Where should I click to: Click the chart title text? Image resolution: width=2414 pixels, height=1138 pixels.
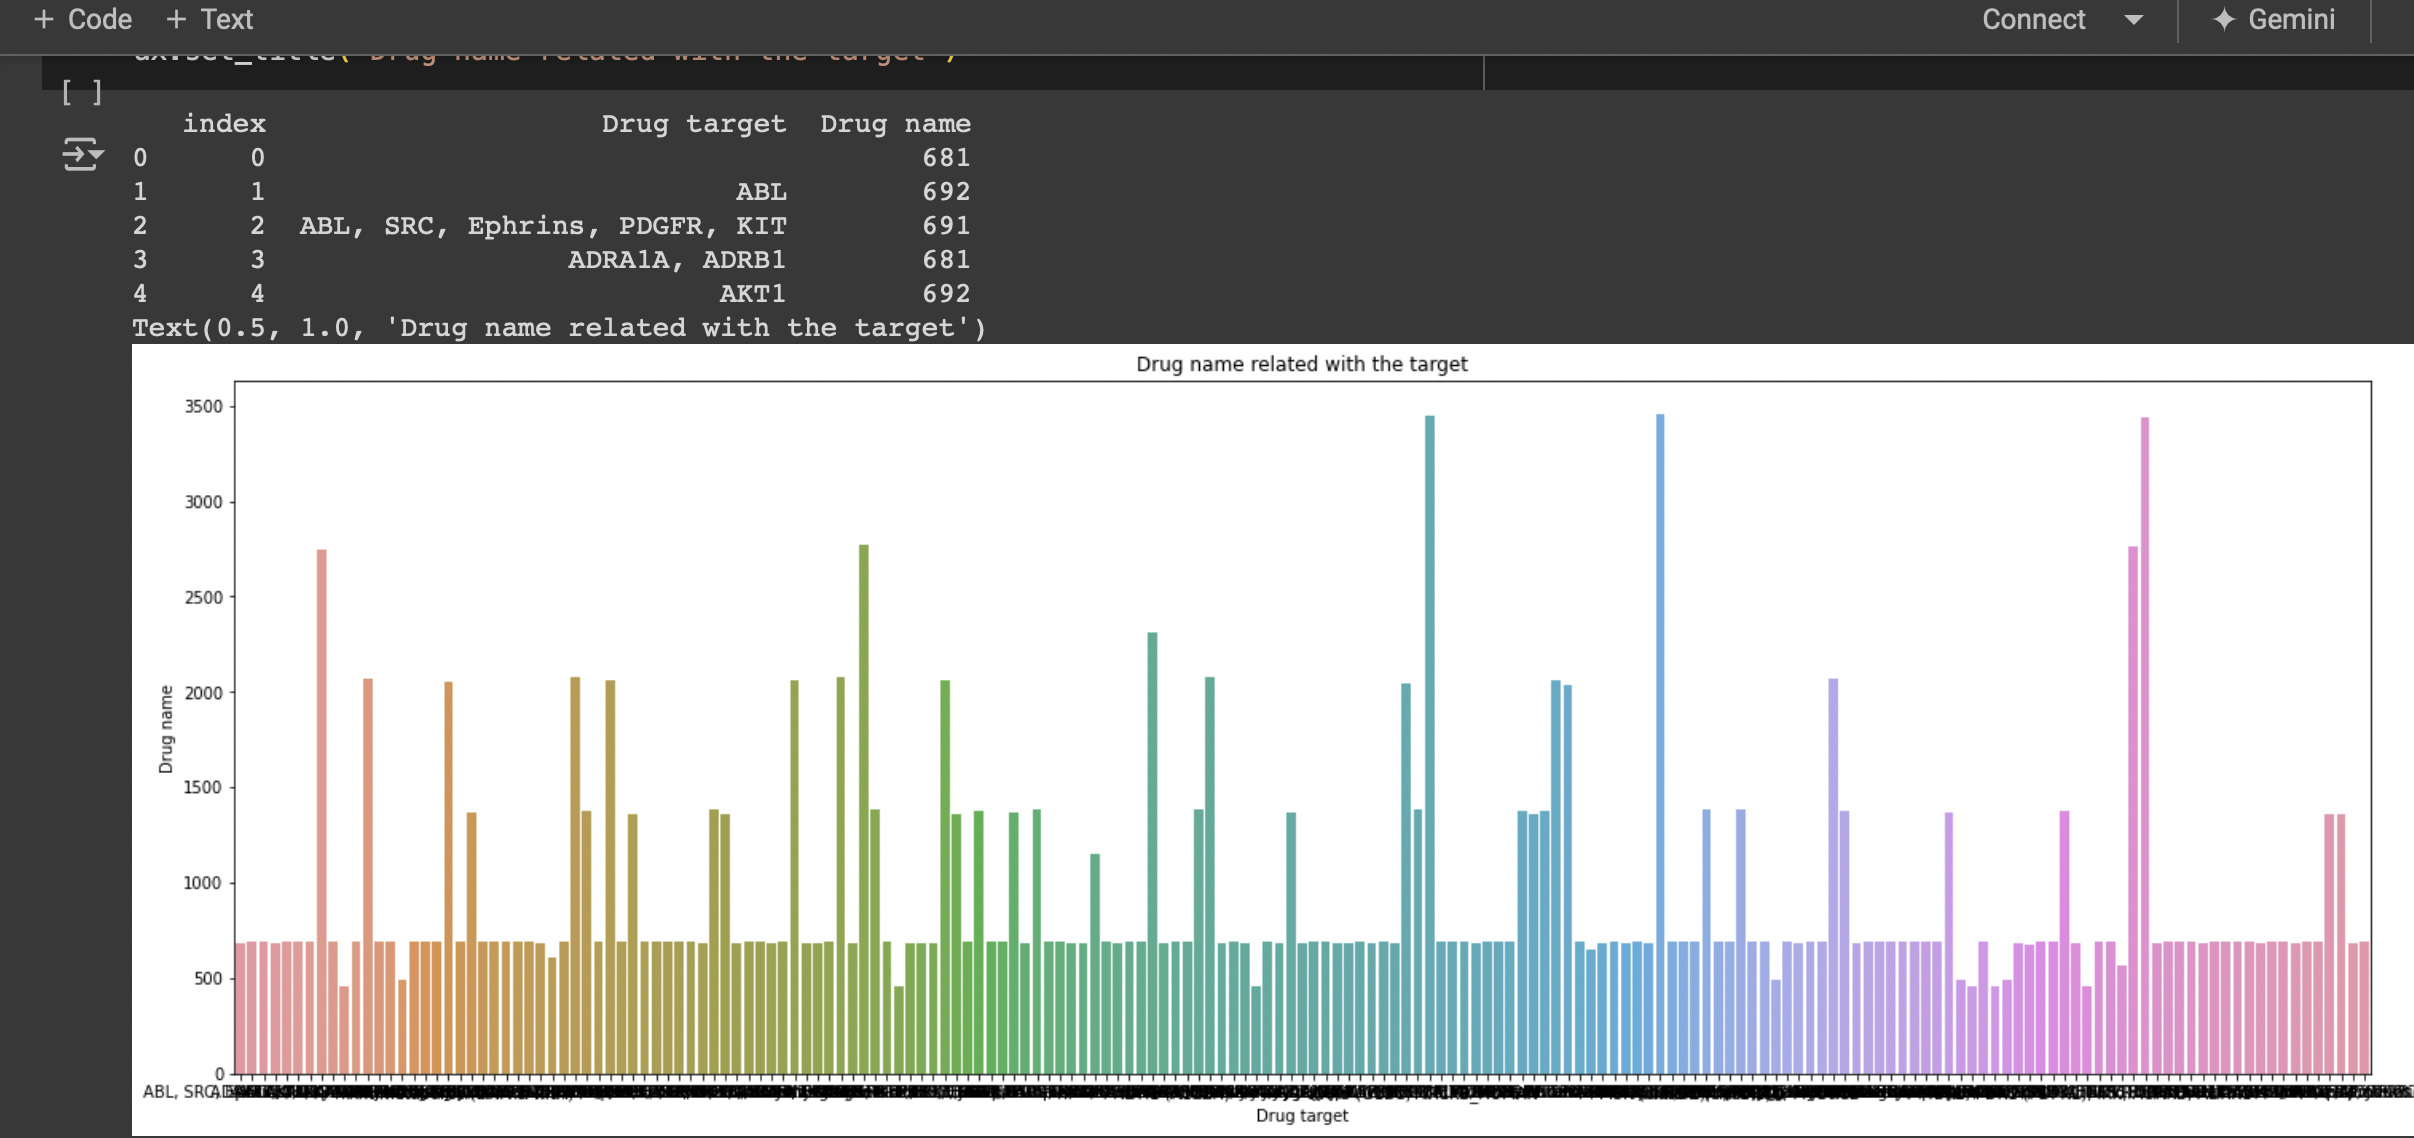pyautogui.click(x=1301, y=364)
